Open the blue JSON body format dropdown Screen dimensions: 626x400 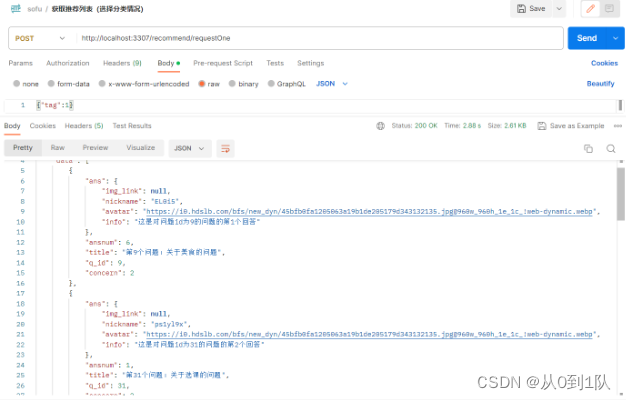[x=332, y=83]
